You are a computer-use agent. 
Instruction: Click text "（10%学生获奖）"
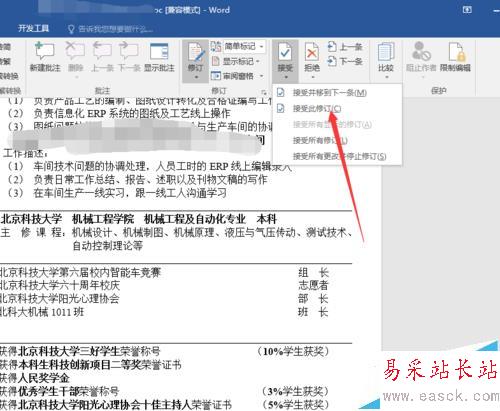click(x=293, y=351)
